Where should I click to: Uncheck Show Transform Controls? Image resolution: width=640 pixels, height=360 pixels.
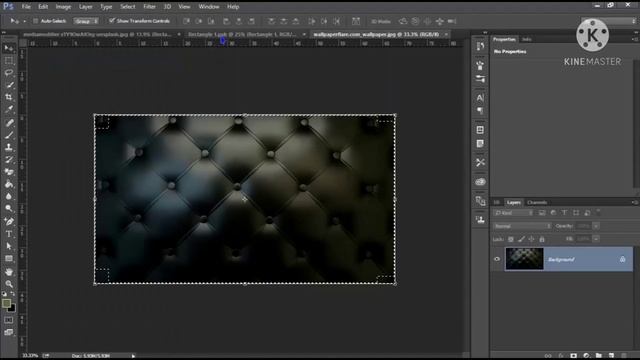[111, 20]
